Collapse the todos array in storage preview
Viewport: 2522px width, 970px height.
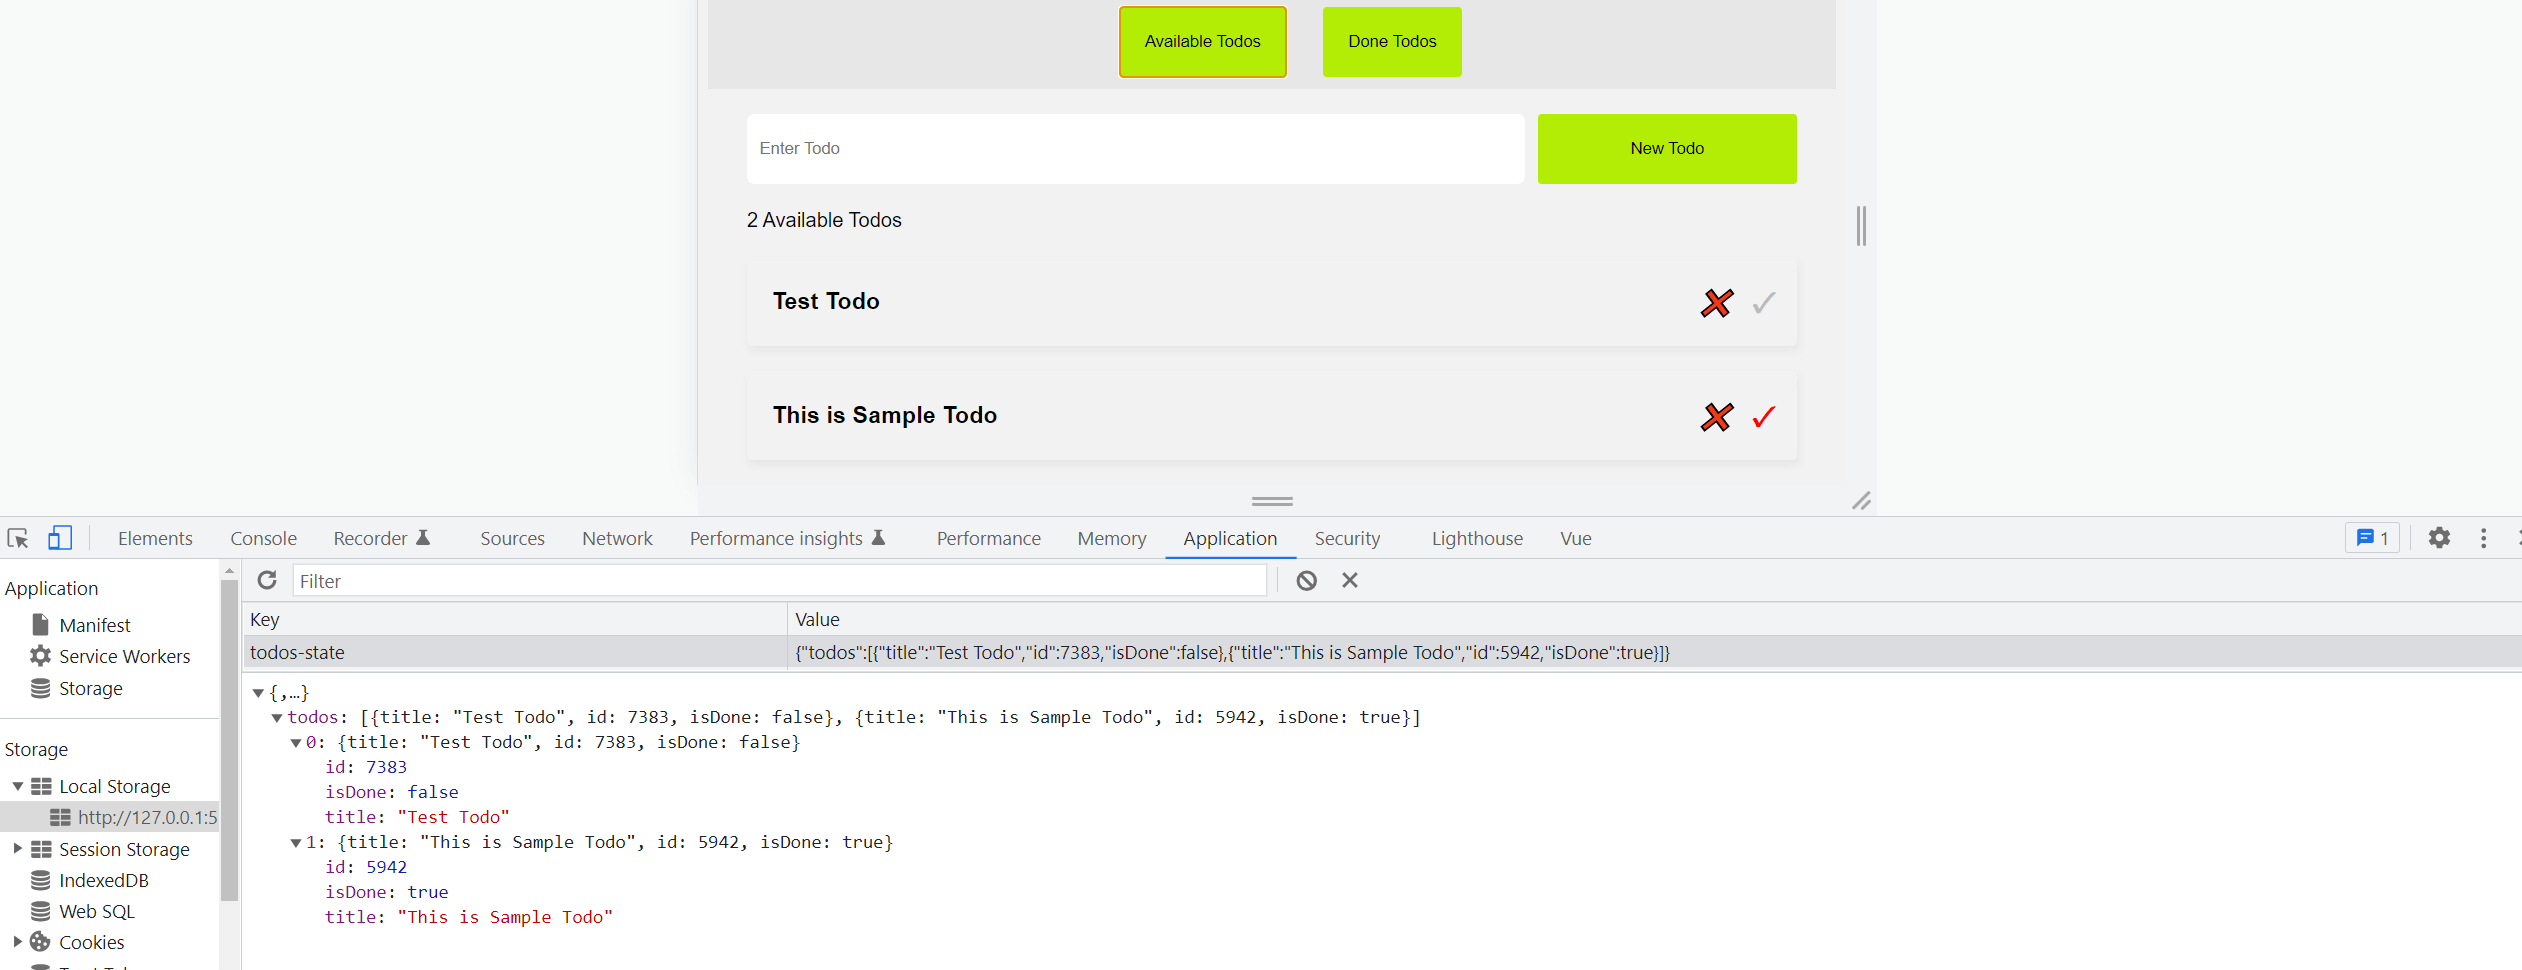pos(277,717)
